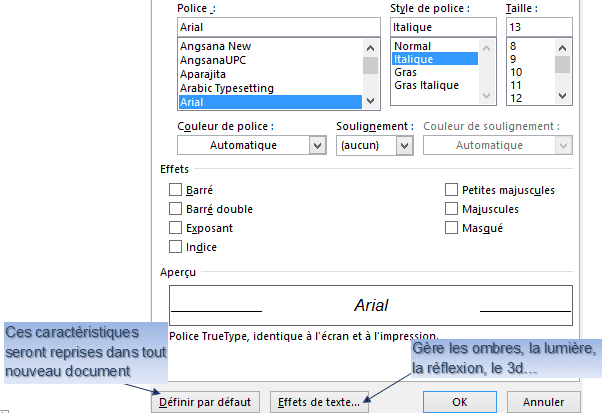The height and width of the screenshot is (413, 610).
Task: Select Gras Italique font style
Action: point(426,85)
